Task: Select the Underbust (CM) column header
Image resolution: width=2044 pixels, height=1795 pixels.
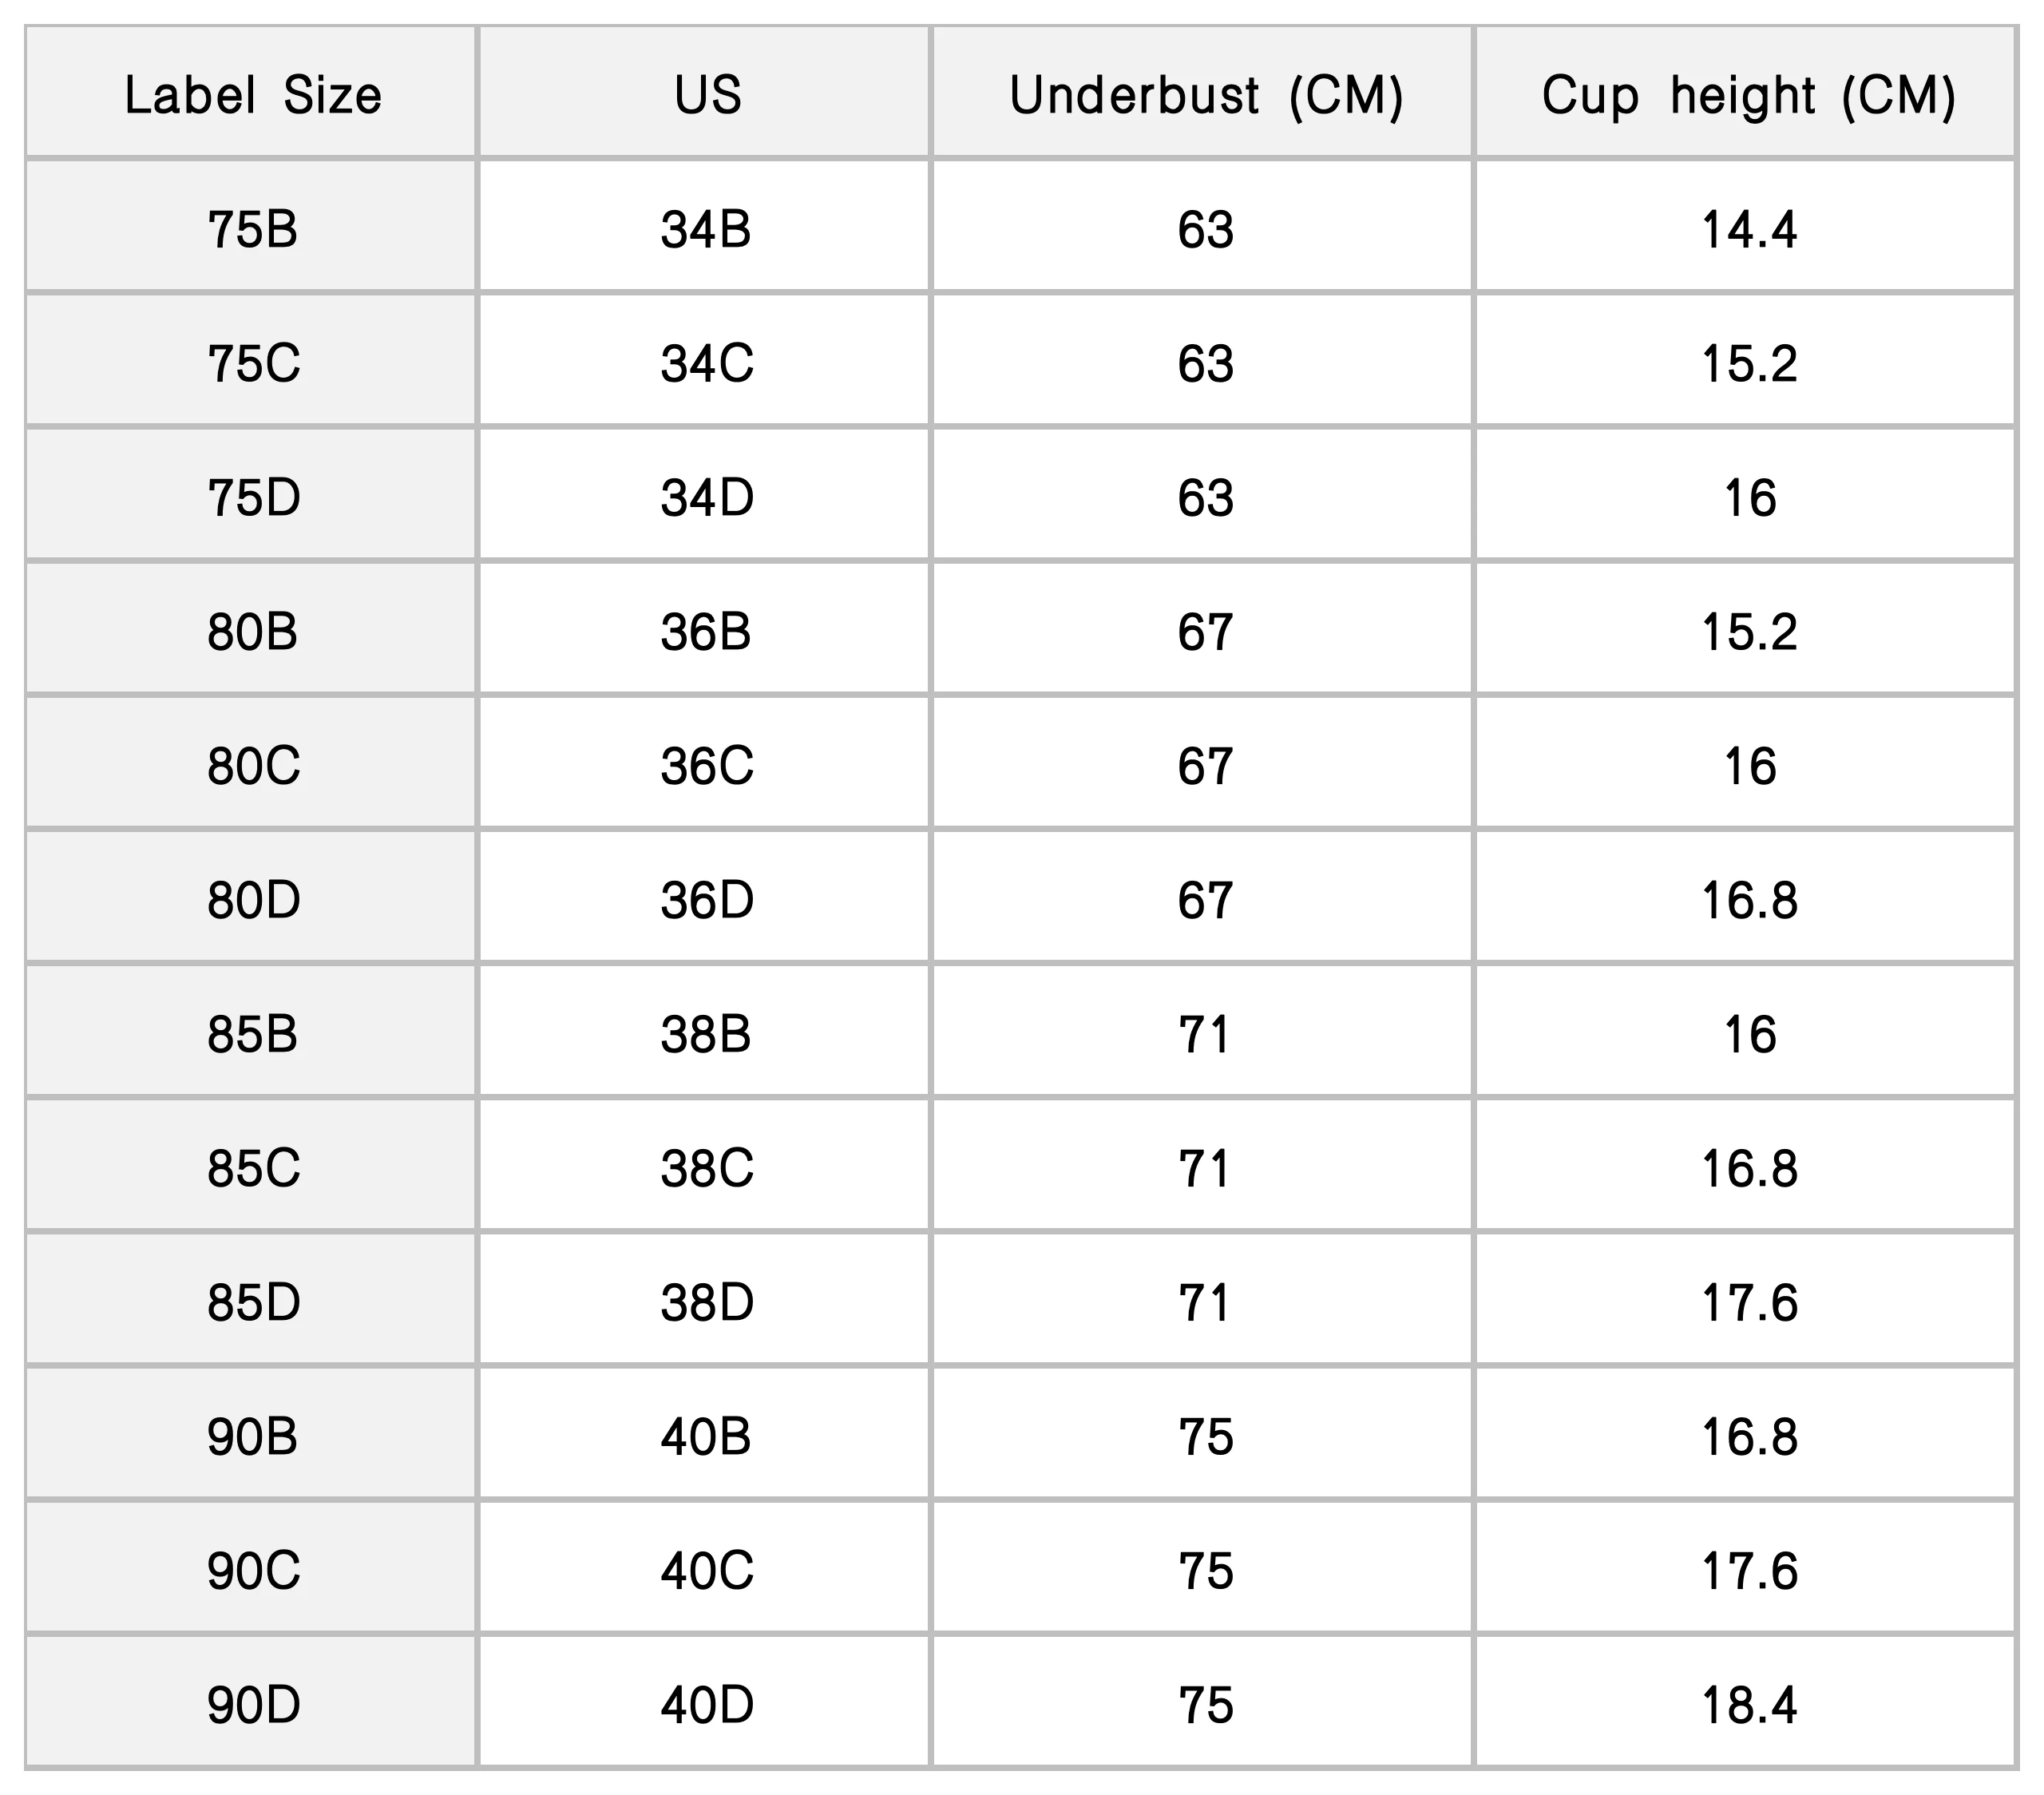Action: [x=1205, y=96]
